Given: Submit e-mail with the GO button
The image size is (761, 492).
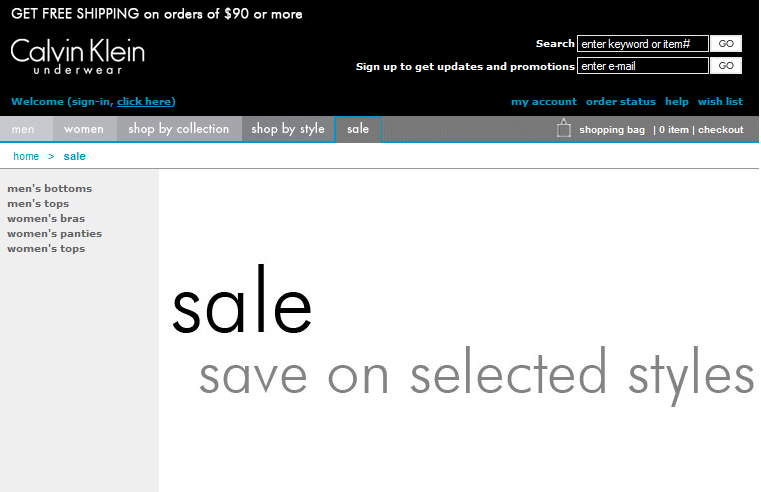Looking at the screenshot, I should 726,66.
